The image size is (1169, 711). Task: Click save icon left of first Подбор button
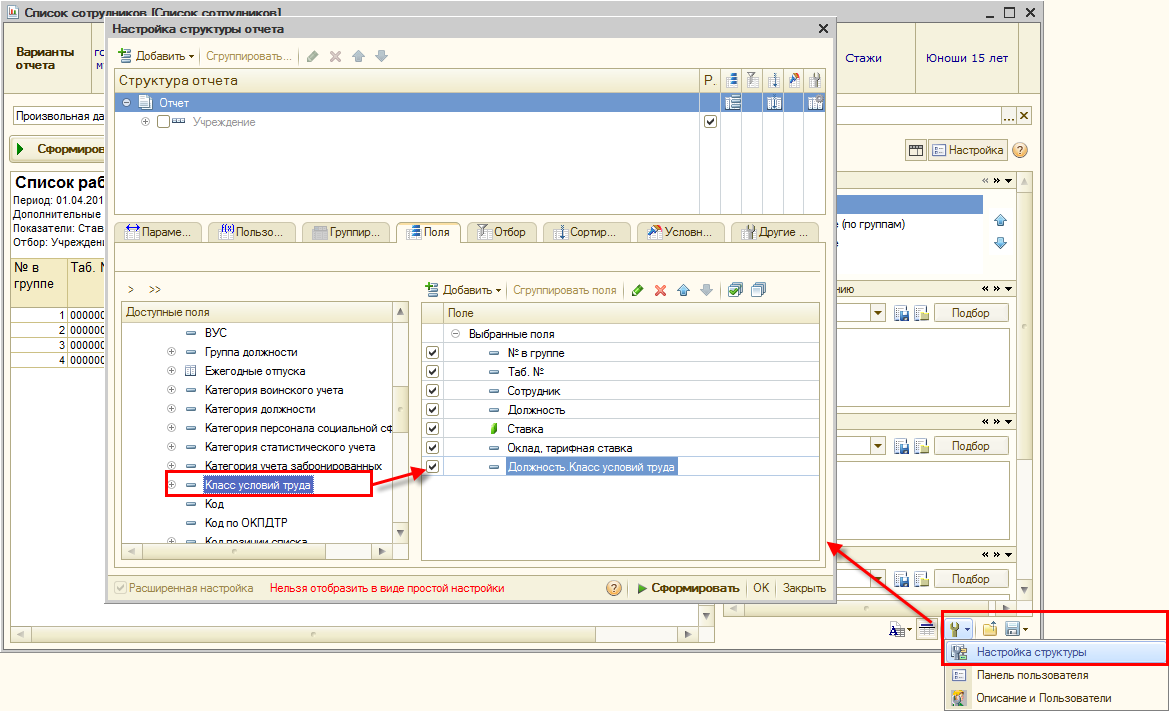[901, 314]
